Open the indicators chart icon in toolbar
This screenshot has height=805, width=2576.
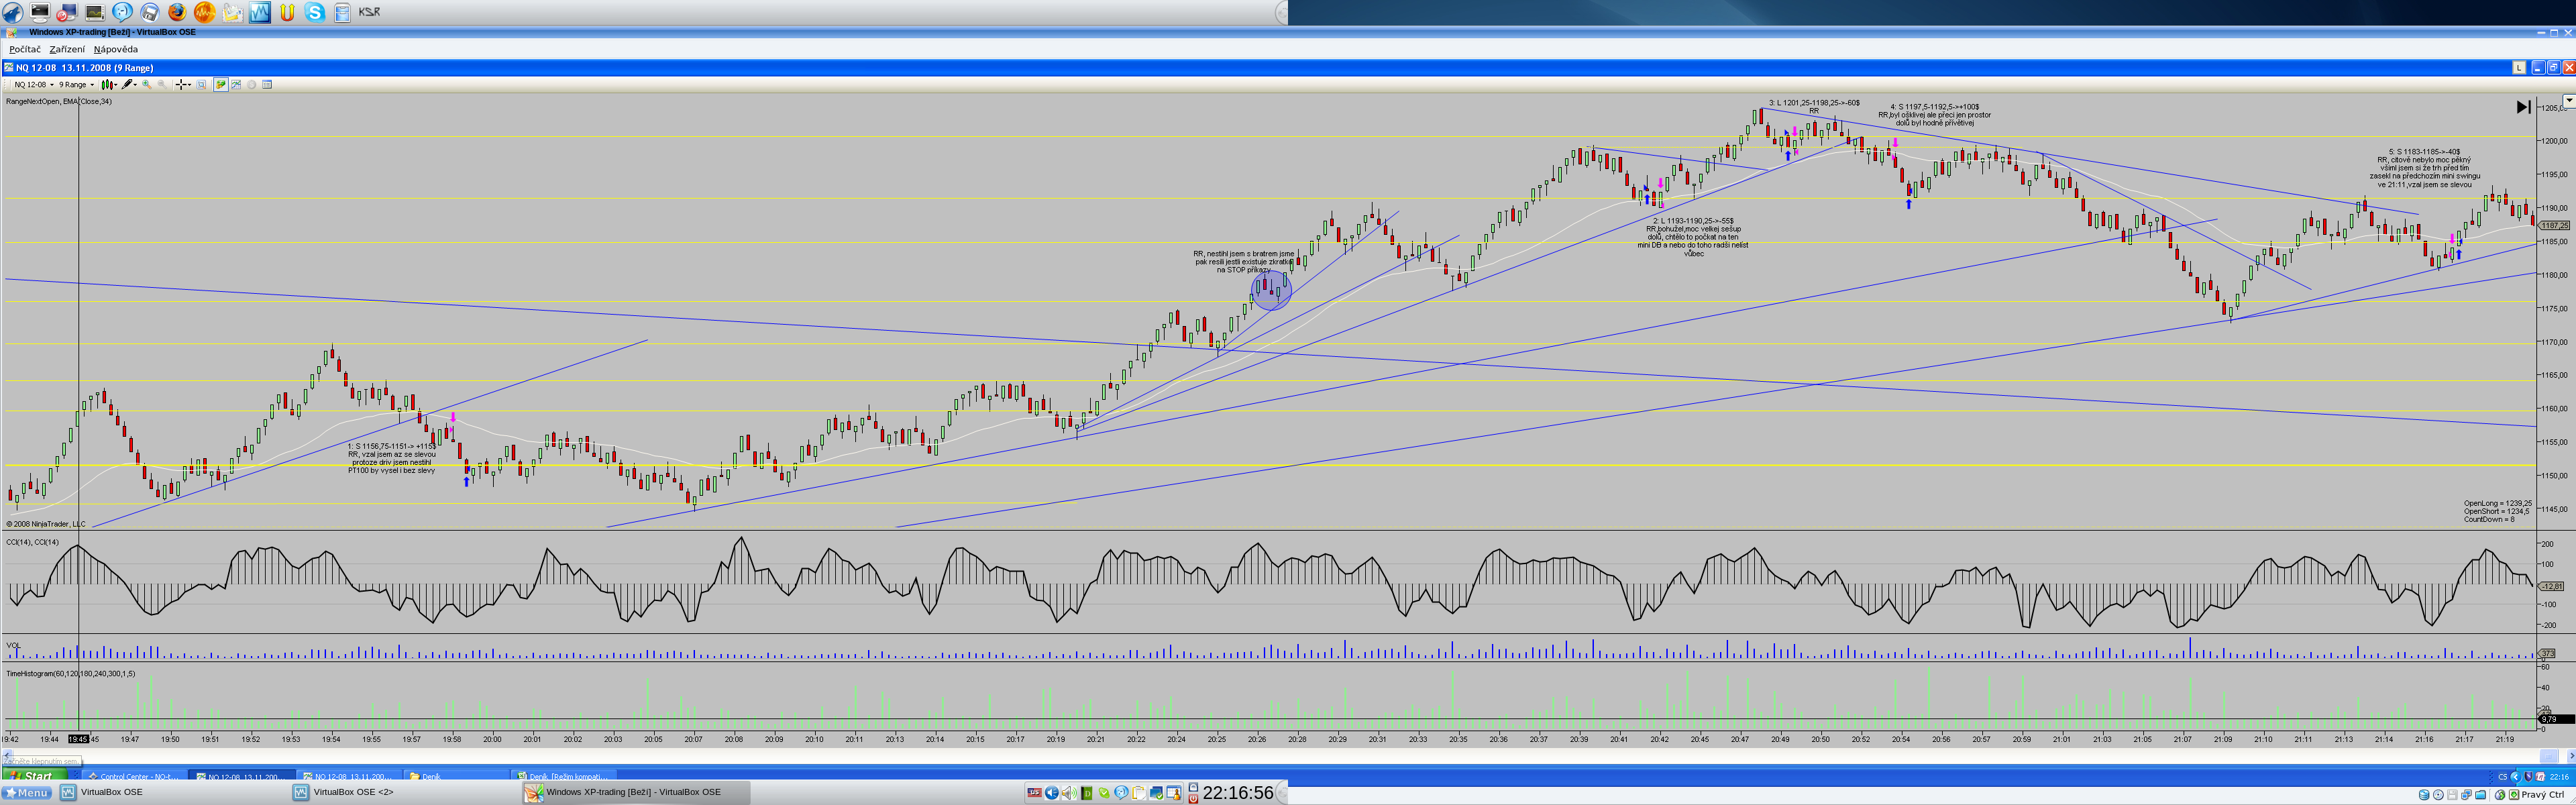(236, 85)
